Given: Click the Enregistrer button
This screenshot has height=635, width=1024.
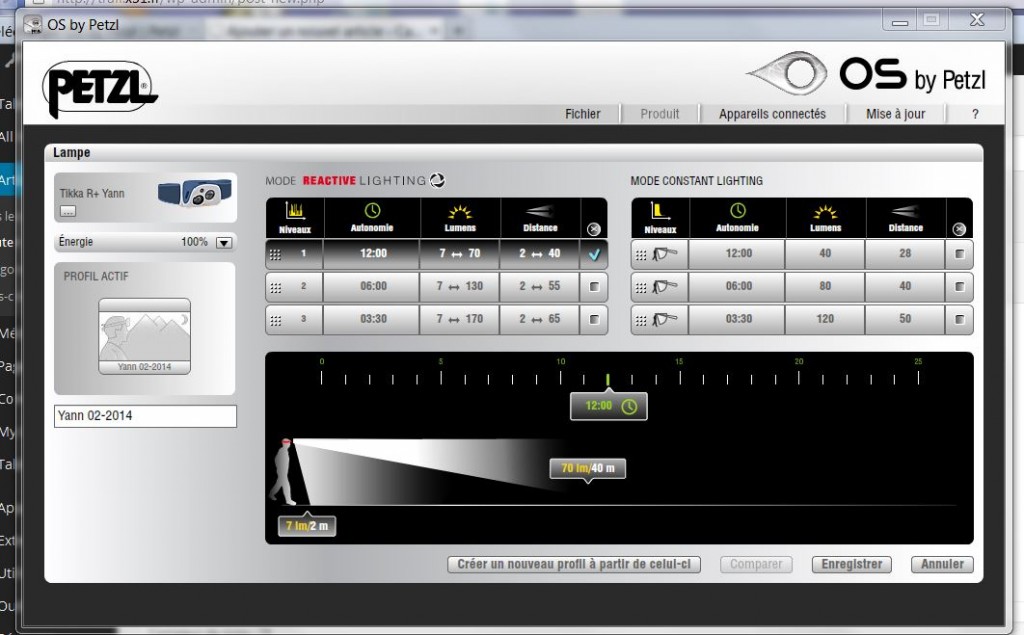Looking at the screenshot, I should pyautogui.click(x=852, y=564).
